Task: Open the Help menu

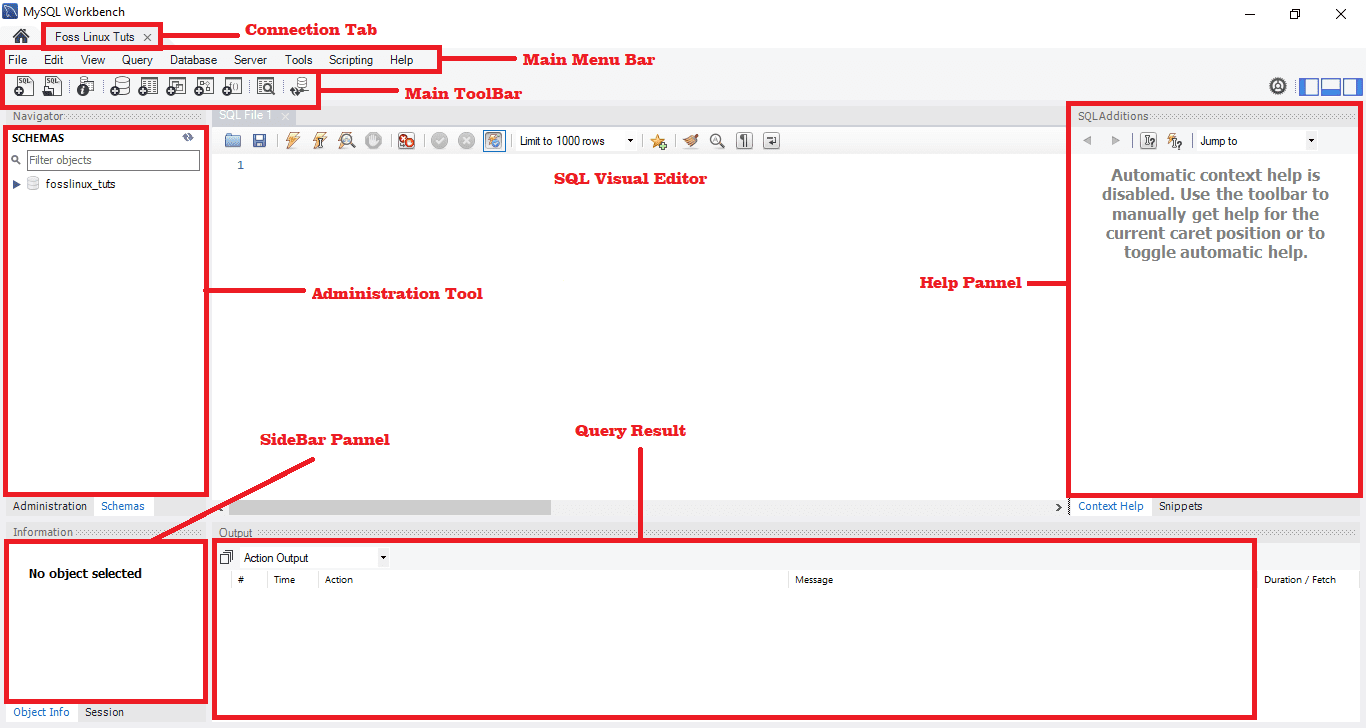Action: coord(402,60)
